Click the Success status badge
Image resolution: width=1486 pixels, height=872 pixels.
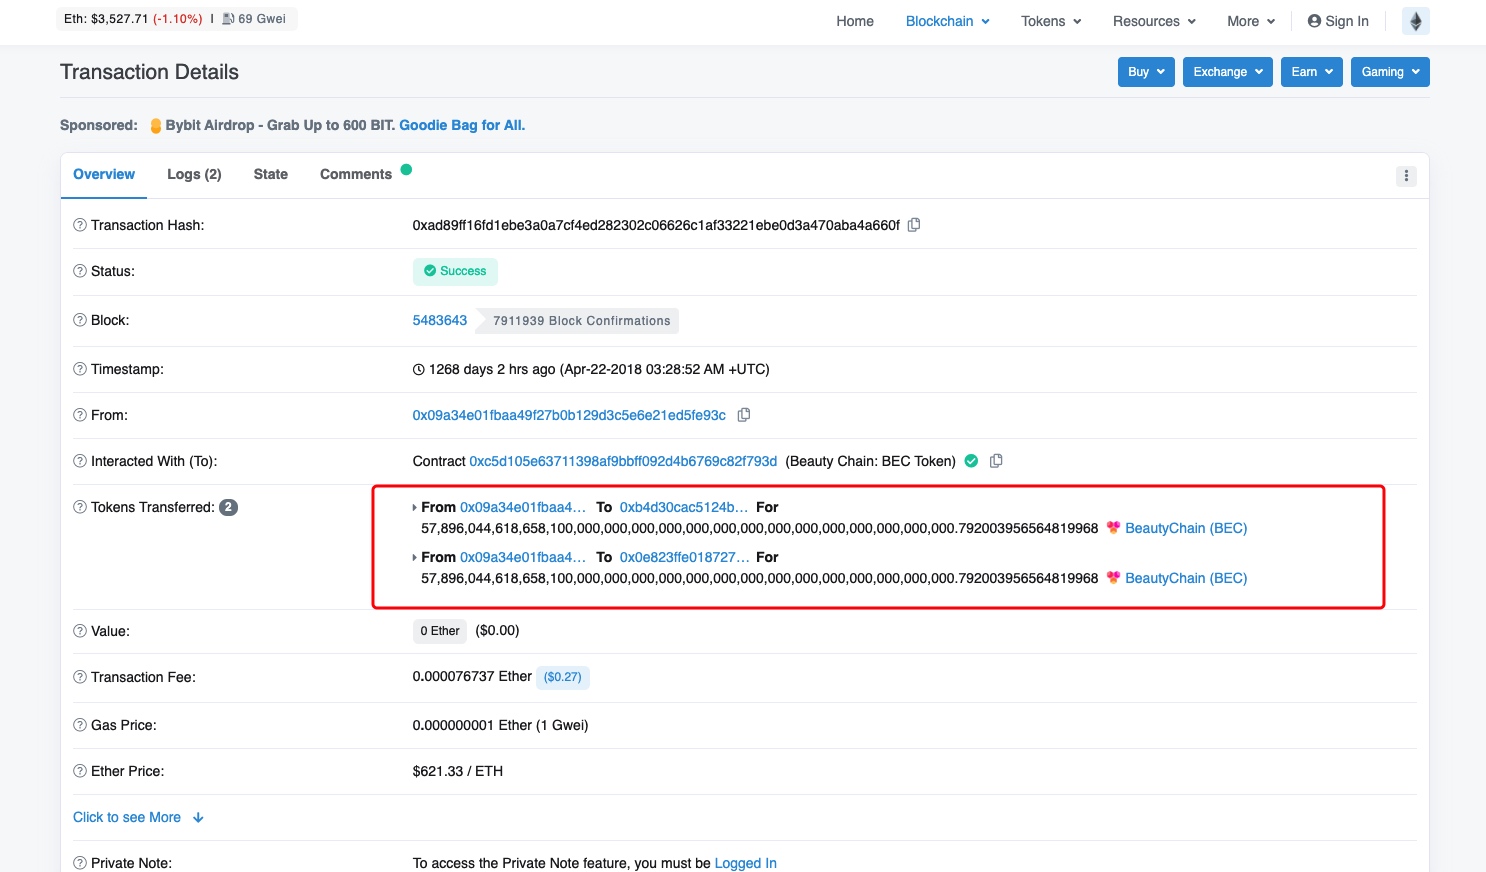[x=455, y=271]
